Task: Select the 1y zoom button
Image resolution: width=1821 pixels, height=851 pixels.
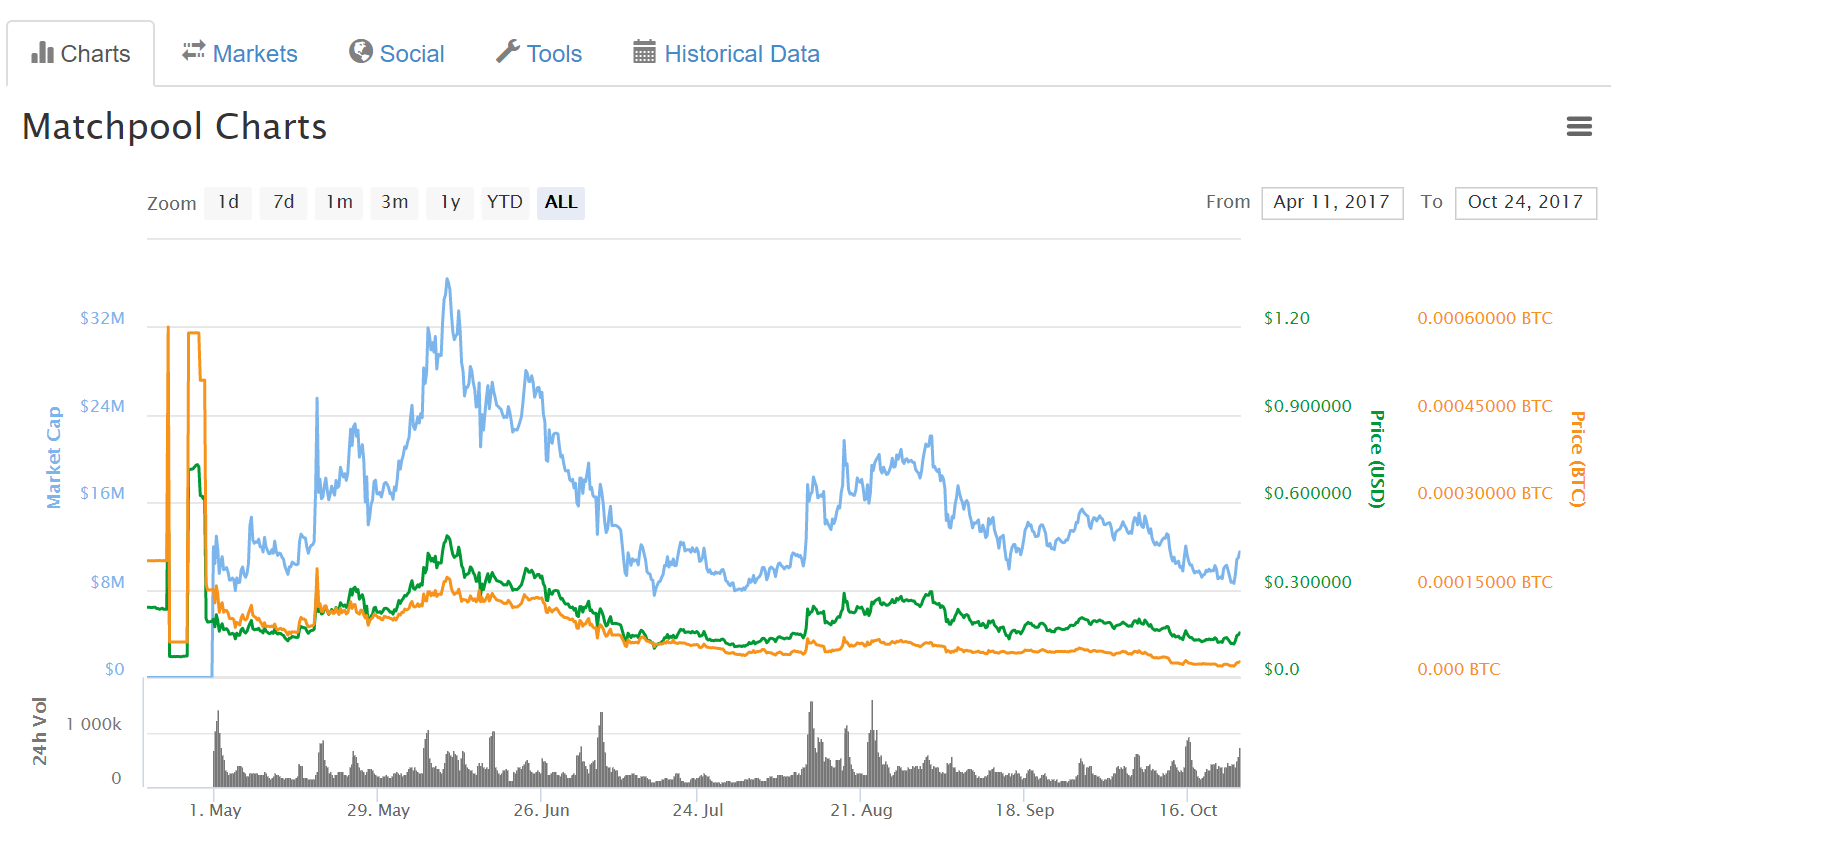Action: 450,203
